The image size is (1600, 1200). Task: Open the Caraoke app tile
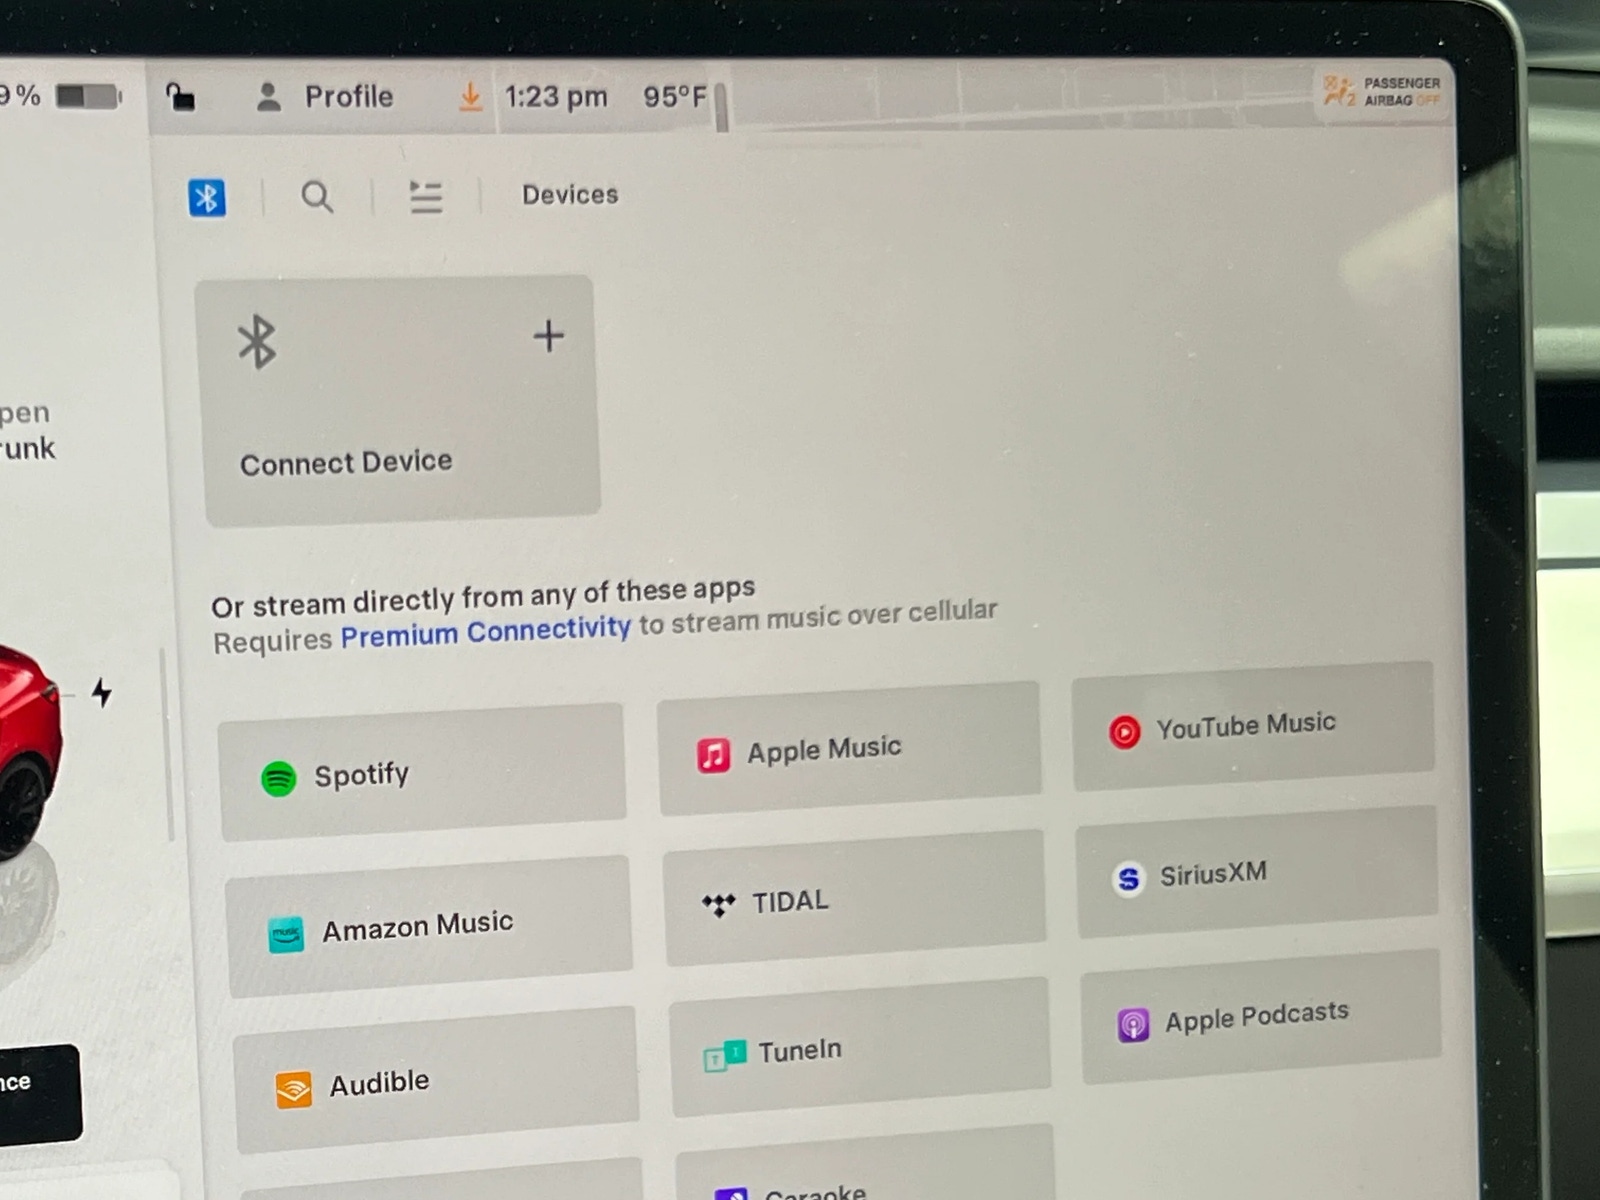[x=866, y=1163]
